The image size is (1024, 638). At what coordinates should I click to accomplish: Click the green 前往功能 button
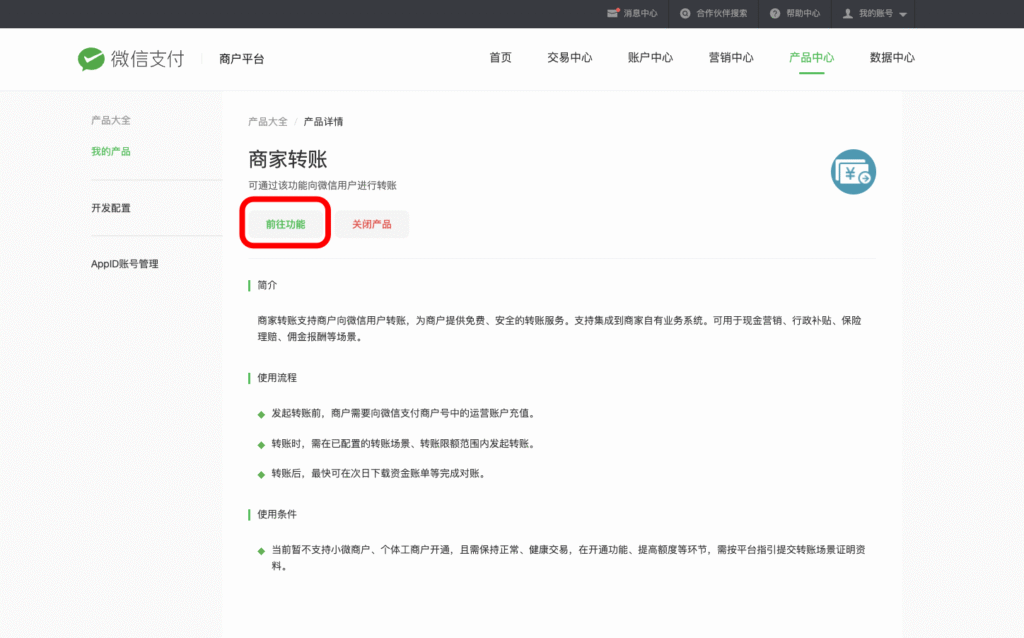284,223
